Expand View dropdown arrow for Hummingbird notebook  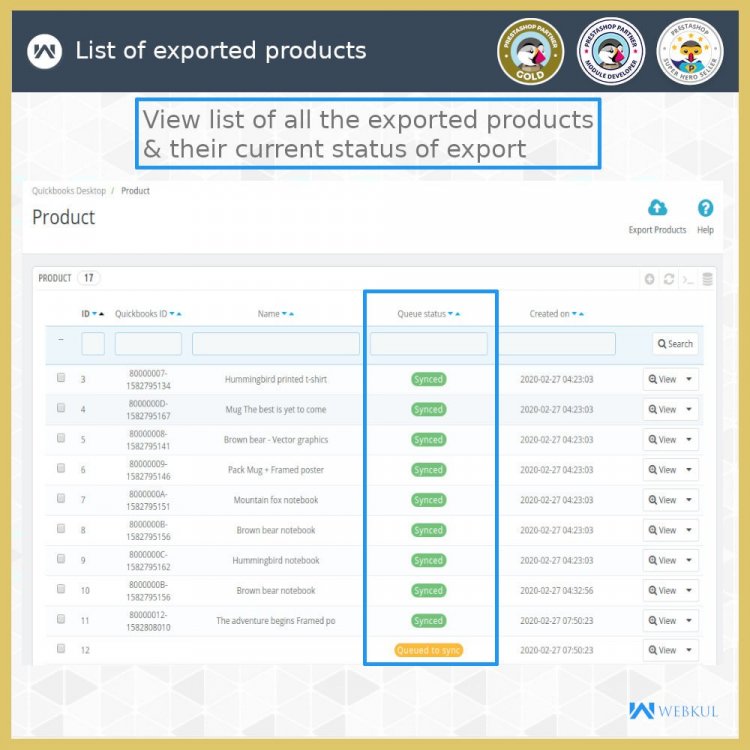pos(689,560)
